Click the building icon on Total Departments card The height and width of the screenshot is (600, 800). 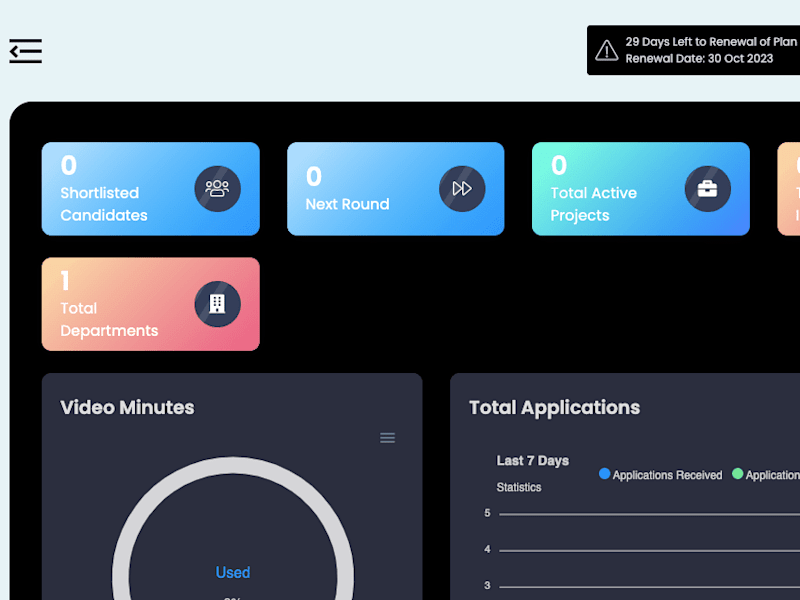point(217,304)
